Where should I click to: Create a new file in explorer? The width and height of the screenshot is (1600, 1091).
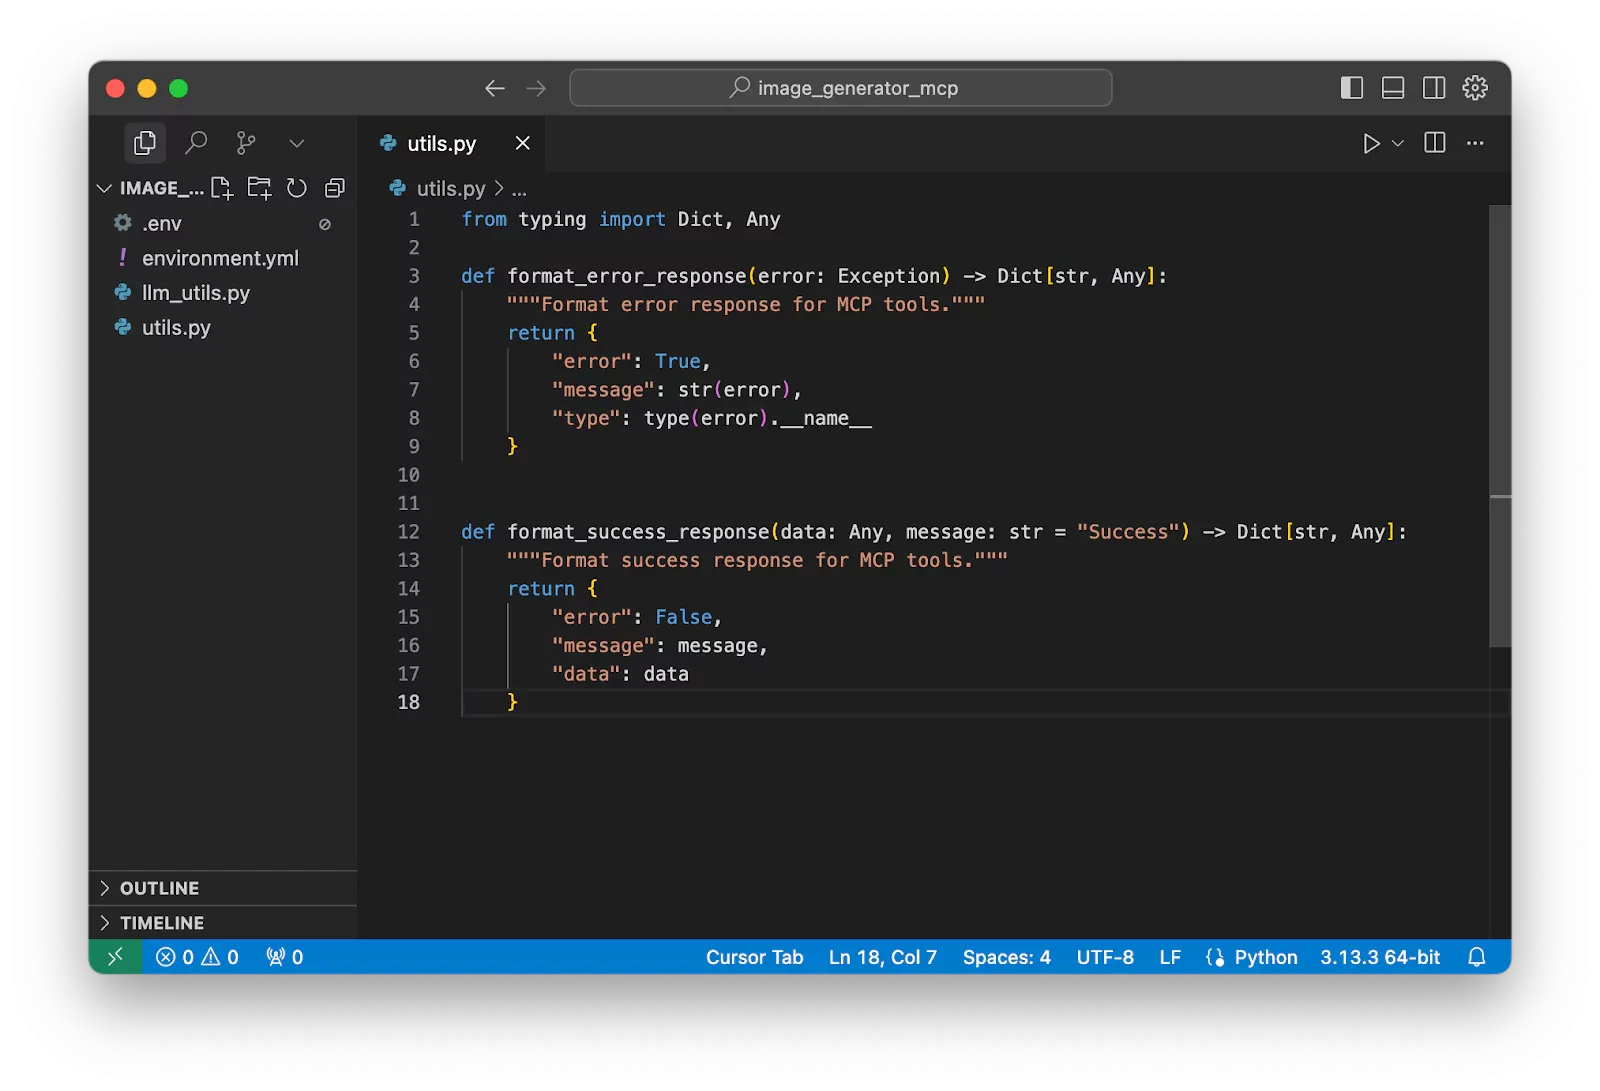point(222,188)
